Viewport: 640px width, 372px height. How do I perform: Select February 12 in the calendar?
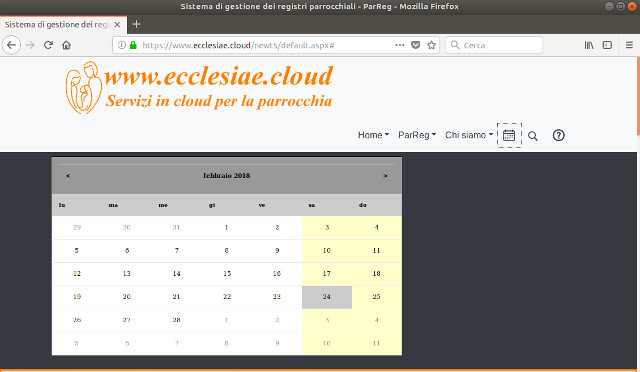[77, 274]
